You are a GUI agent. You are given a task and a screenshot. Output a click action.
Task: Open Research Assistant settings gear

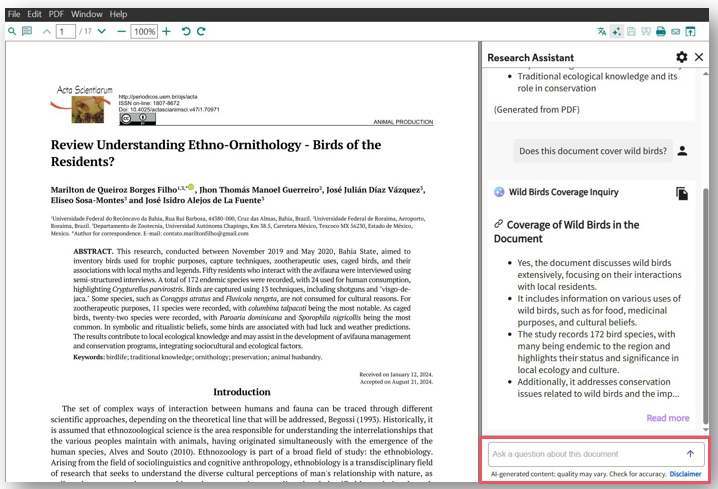click(x=682, y=58)
